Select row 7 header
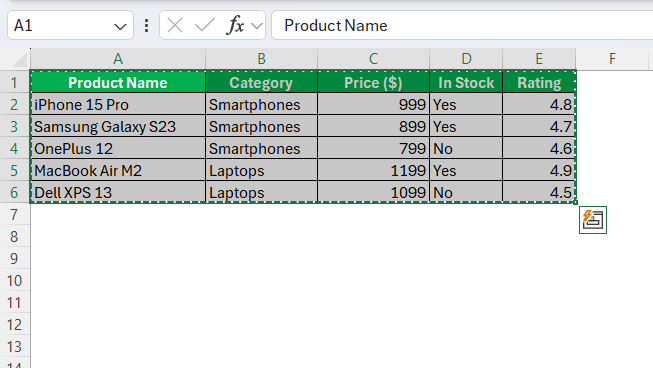The image size is (653, 368). (15, 214)
